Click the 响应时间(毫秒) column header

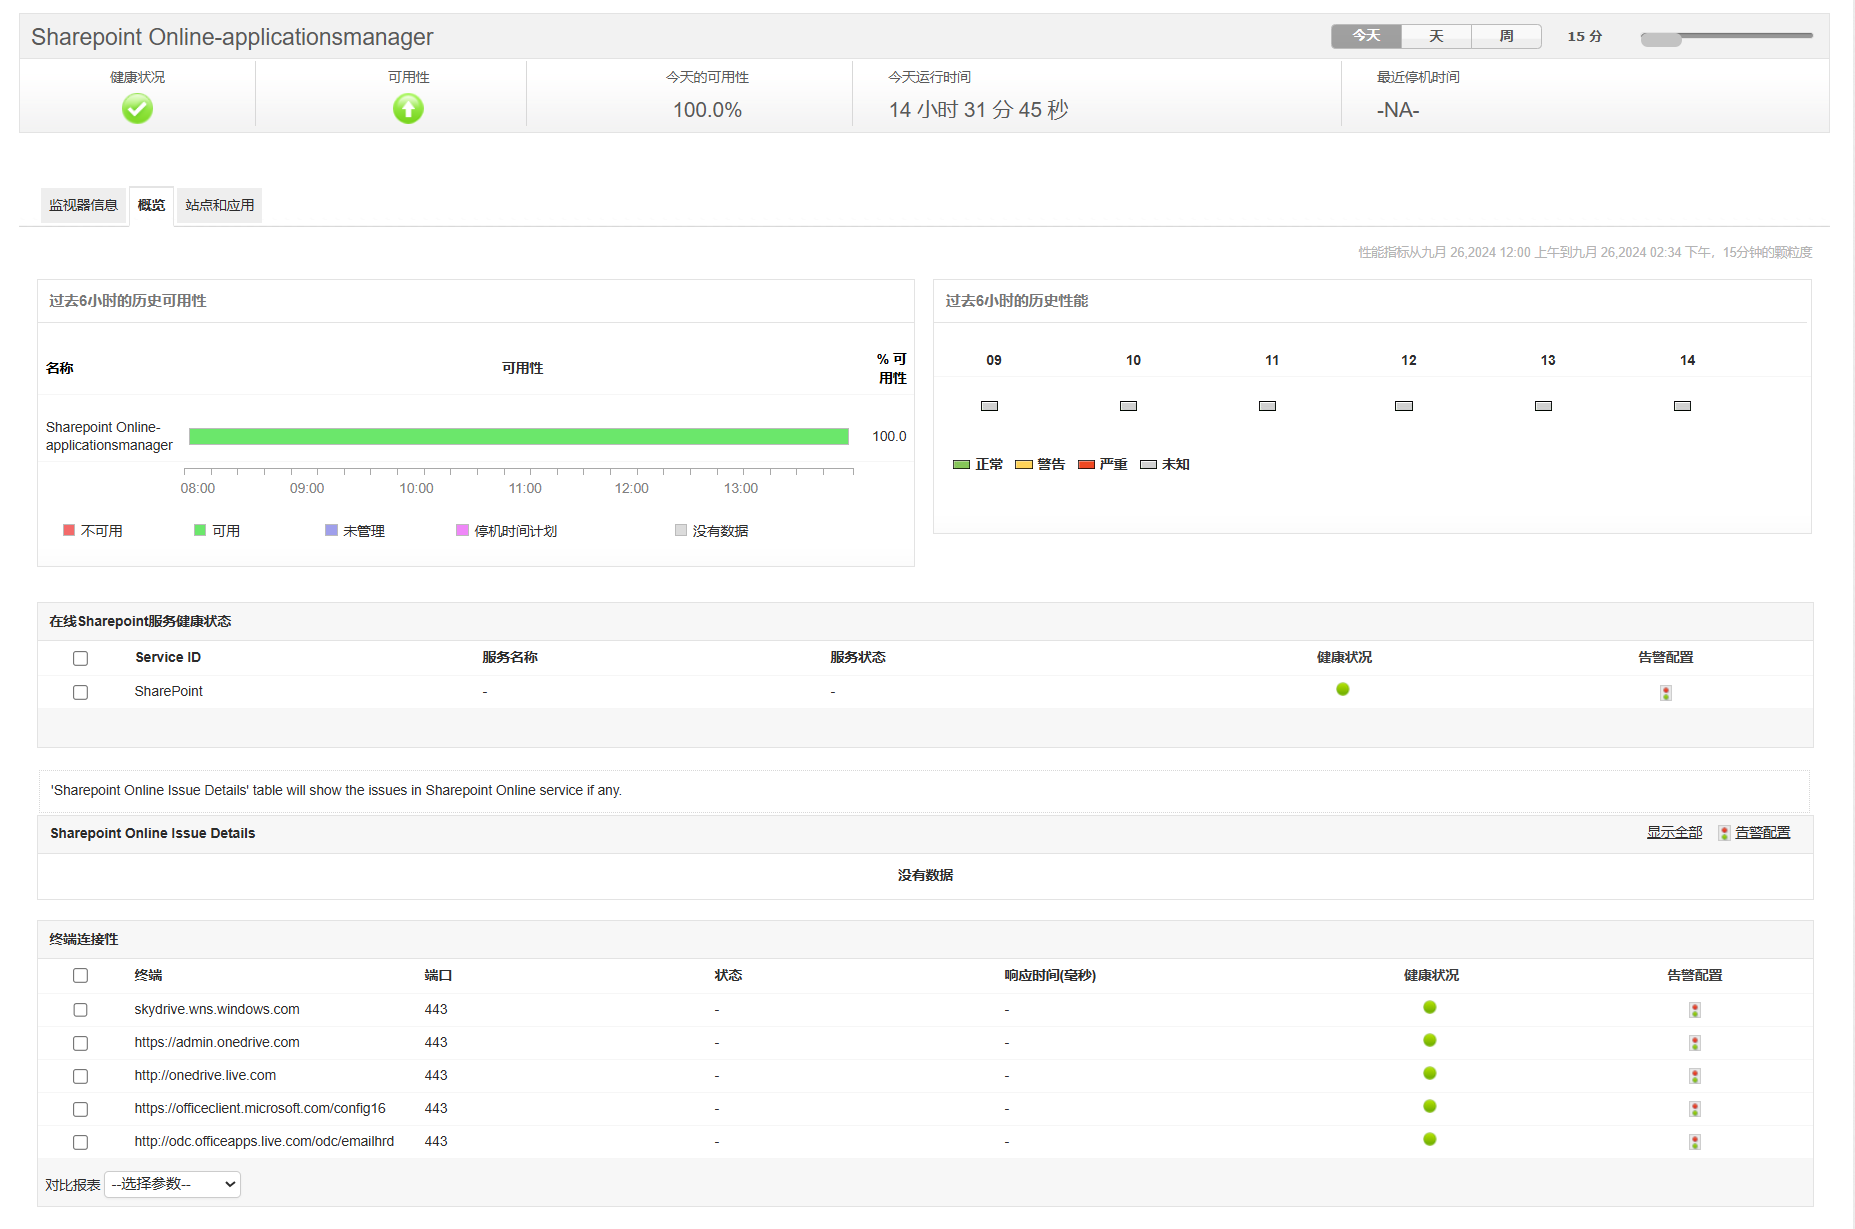[x=1050, y=975]
